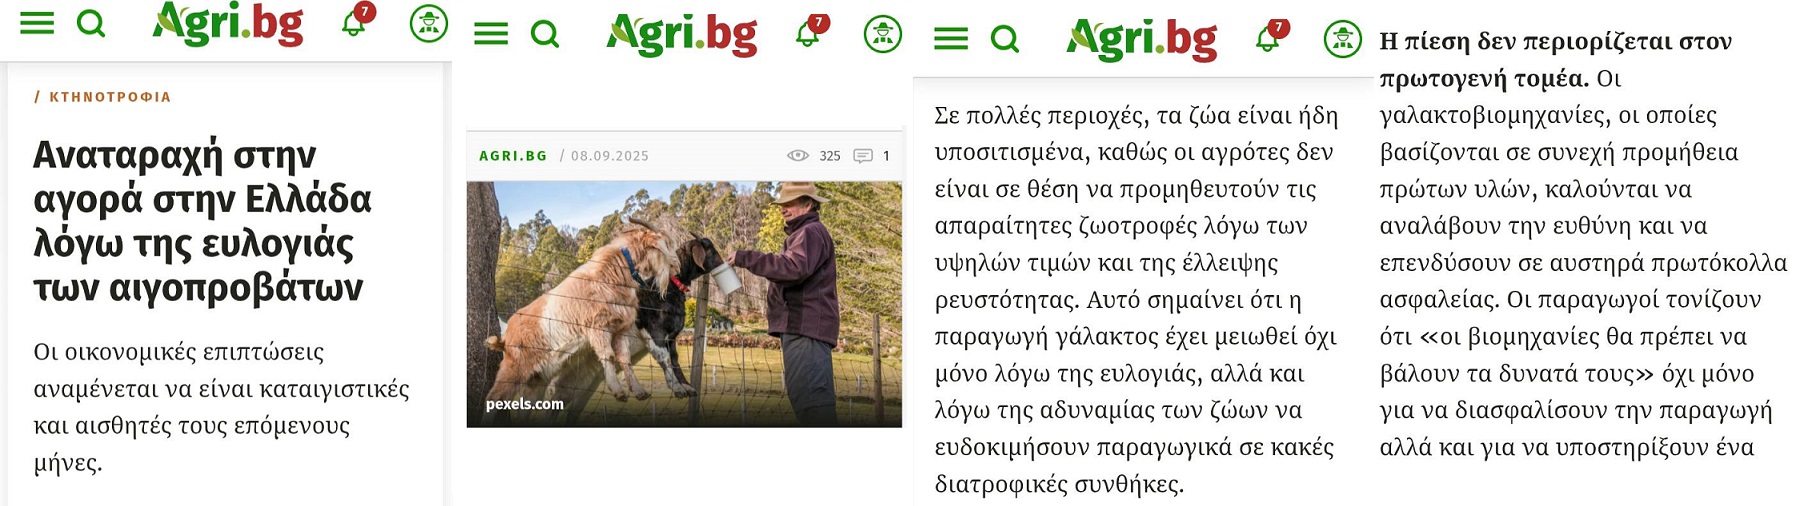Click the pexels.com photo credit
The width and height of the screenshot is (1818, 506).
[x=525, y=404]
